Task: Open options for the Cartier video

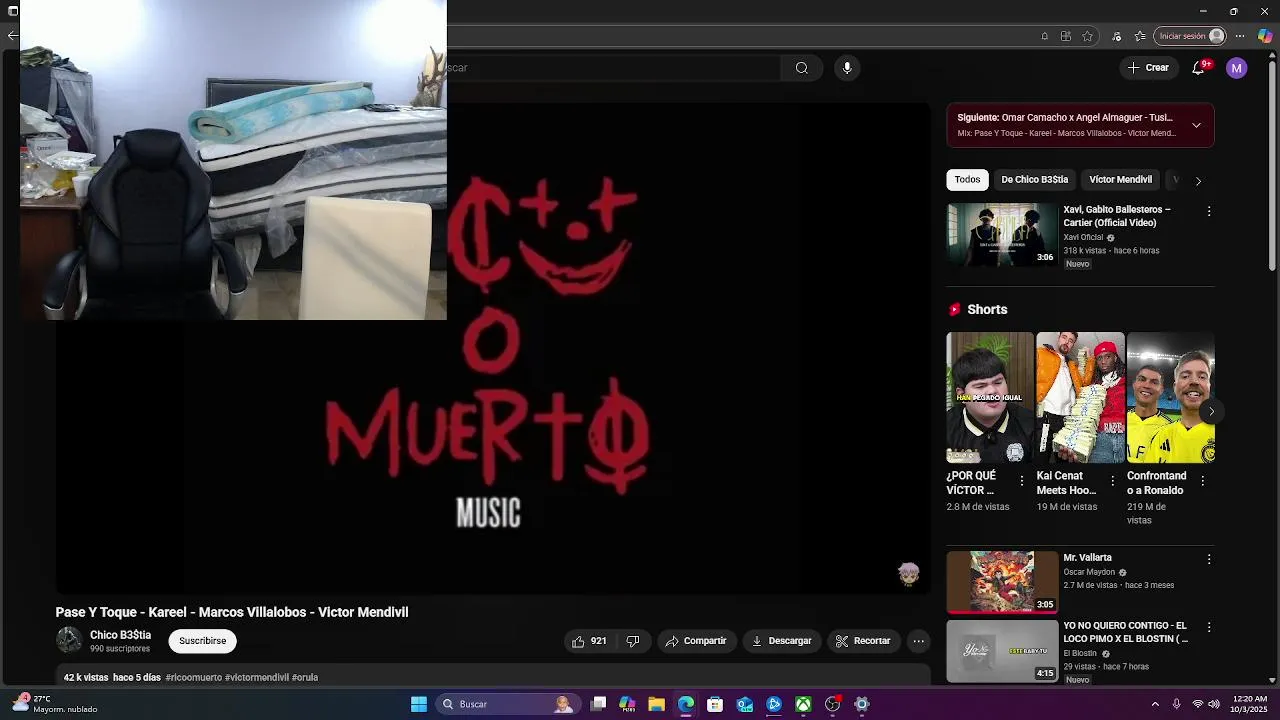Action: point(1209,212)
